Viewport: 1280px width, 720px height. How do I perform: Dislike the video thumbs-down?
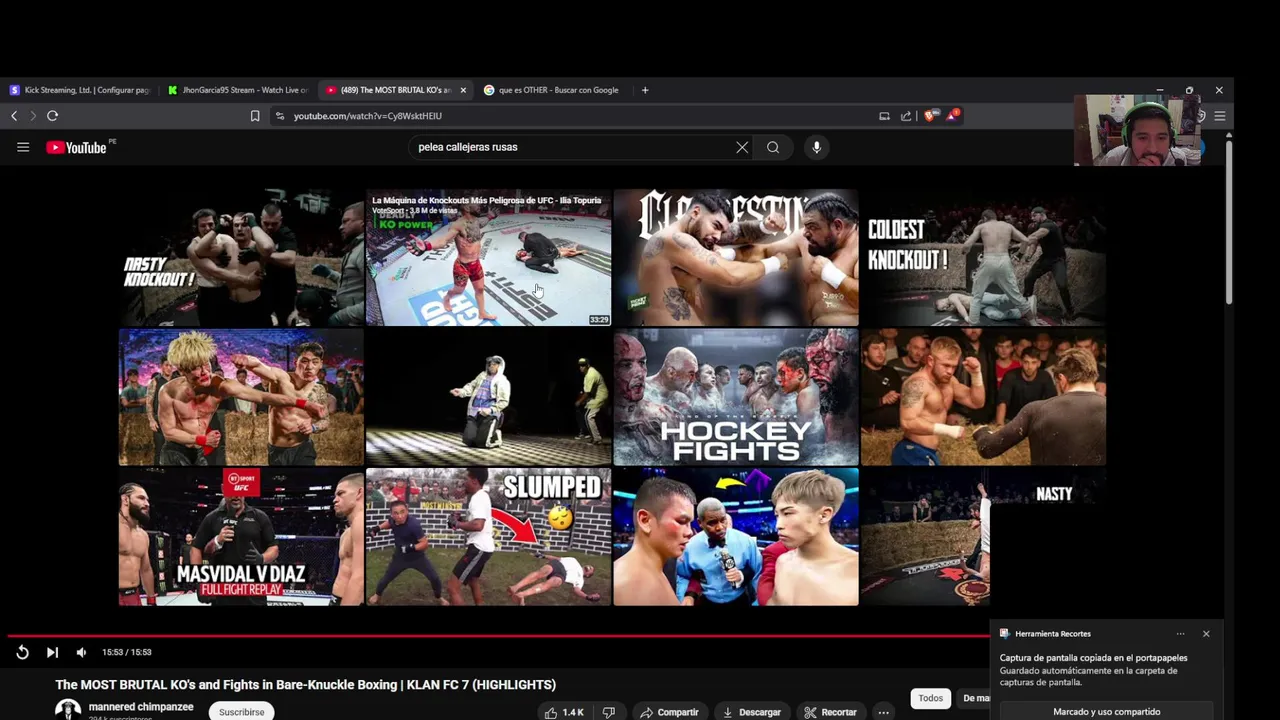609,712
